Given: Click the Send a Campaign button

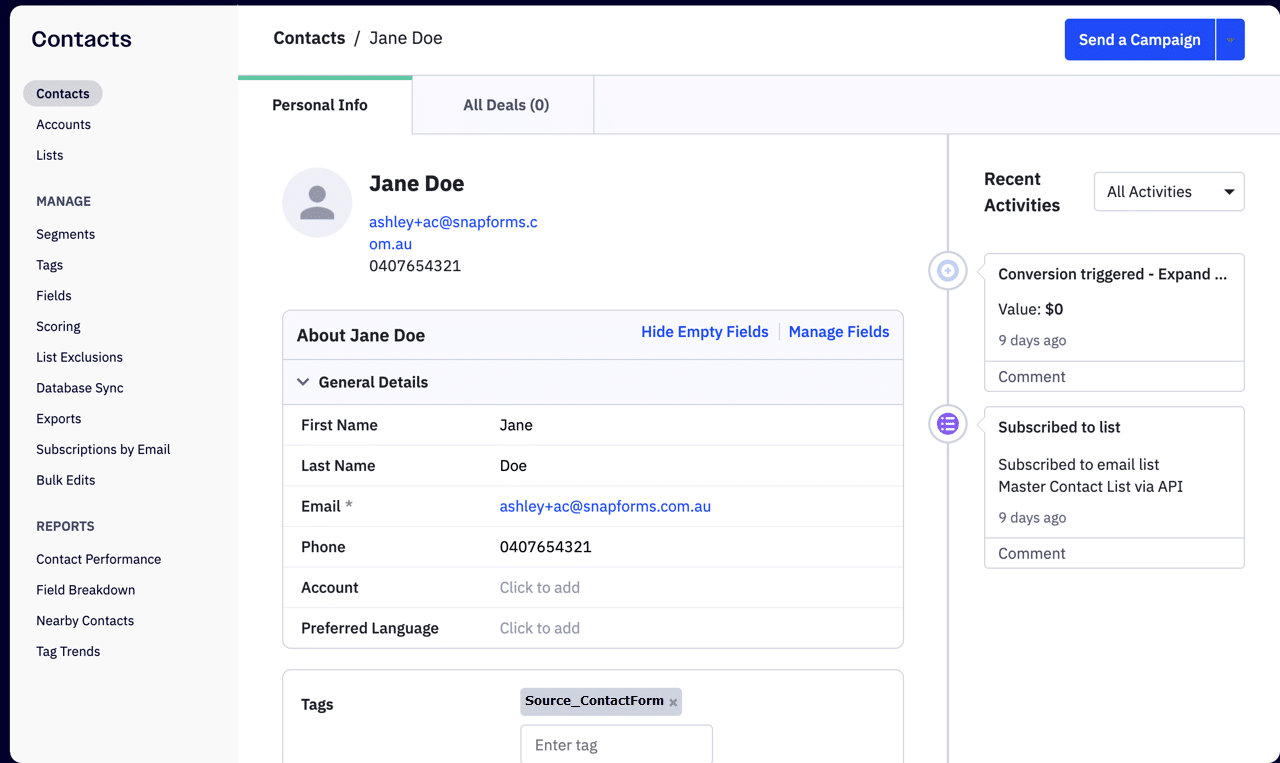Looking at the screenshot, I should 1139,39.
